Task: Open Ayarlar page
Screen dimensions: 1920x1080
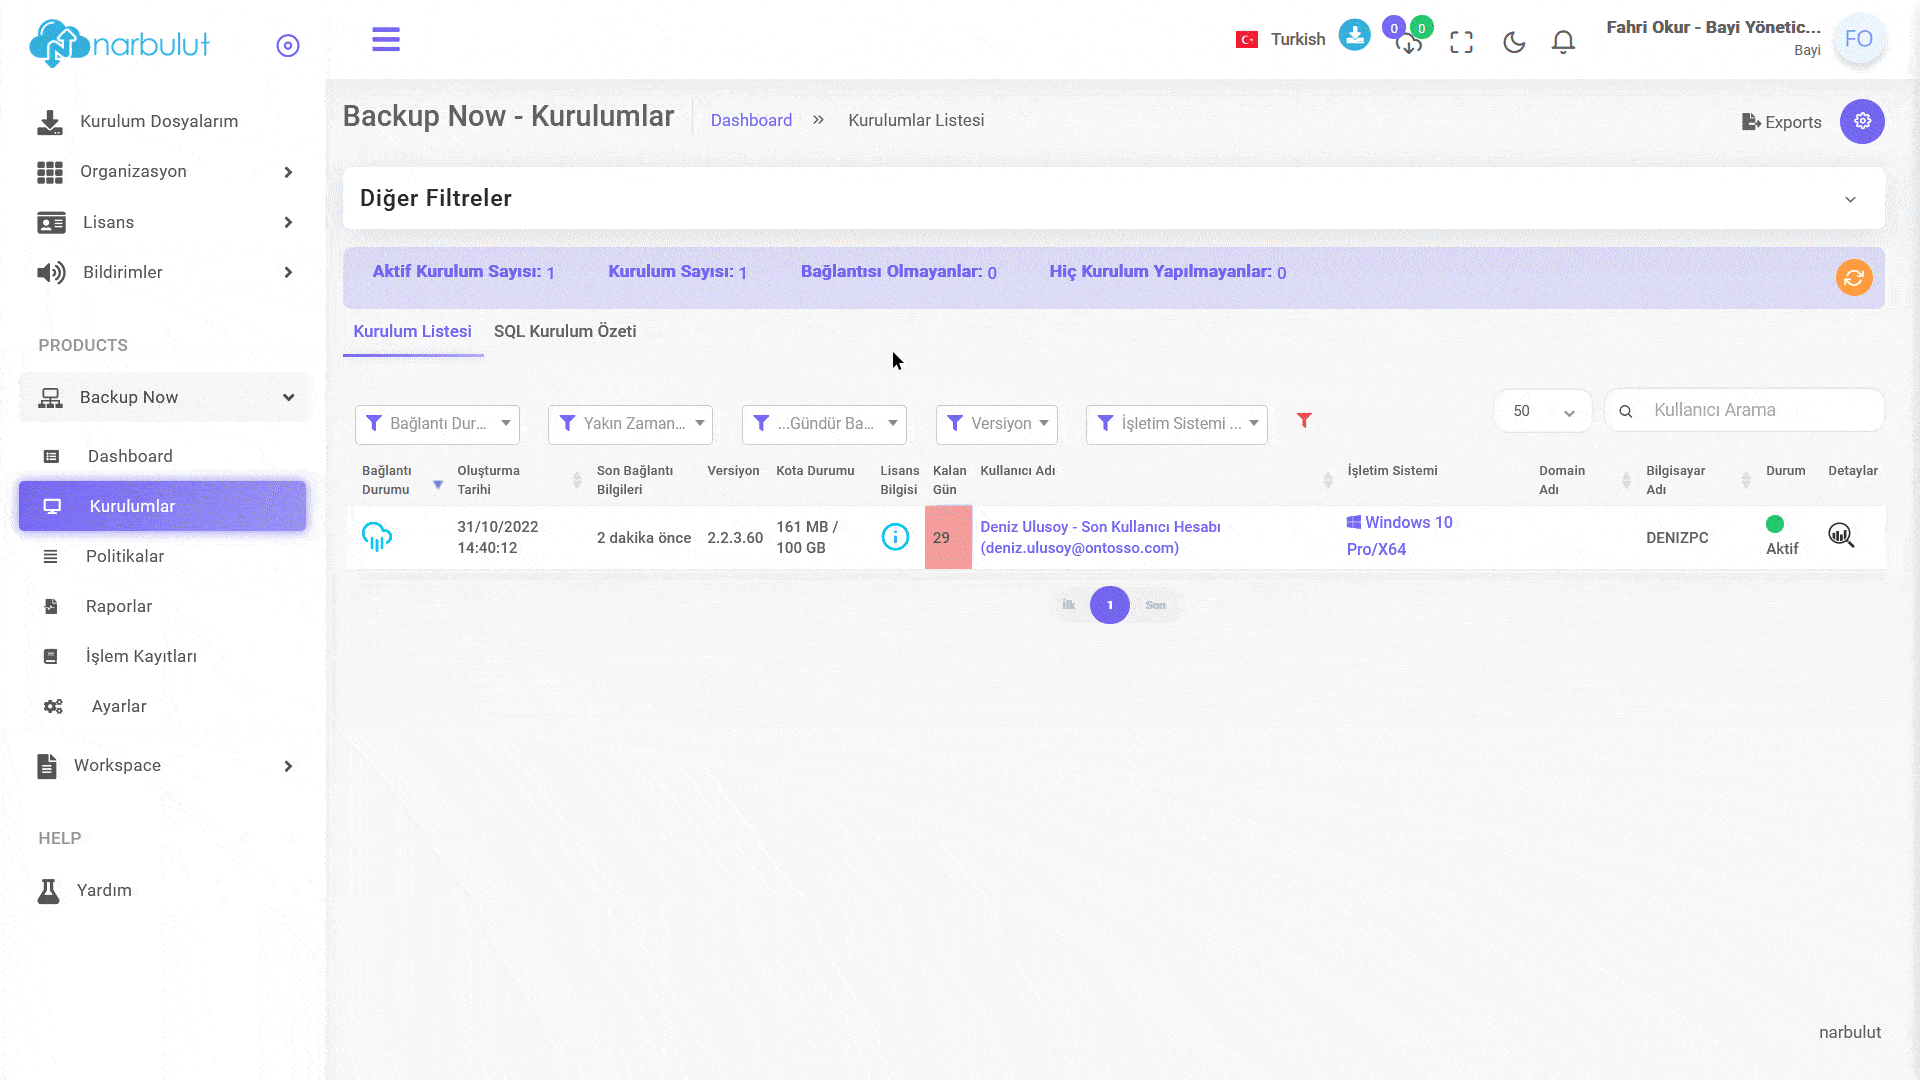Action: pyautogui.click(x=119, y=706)
